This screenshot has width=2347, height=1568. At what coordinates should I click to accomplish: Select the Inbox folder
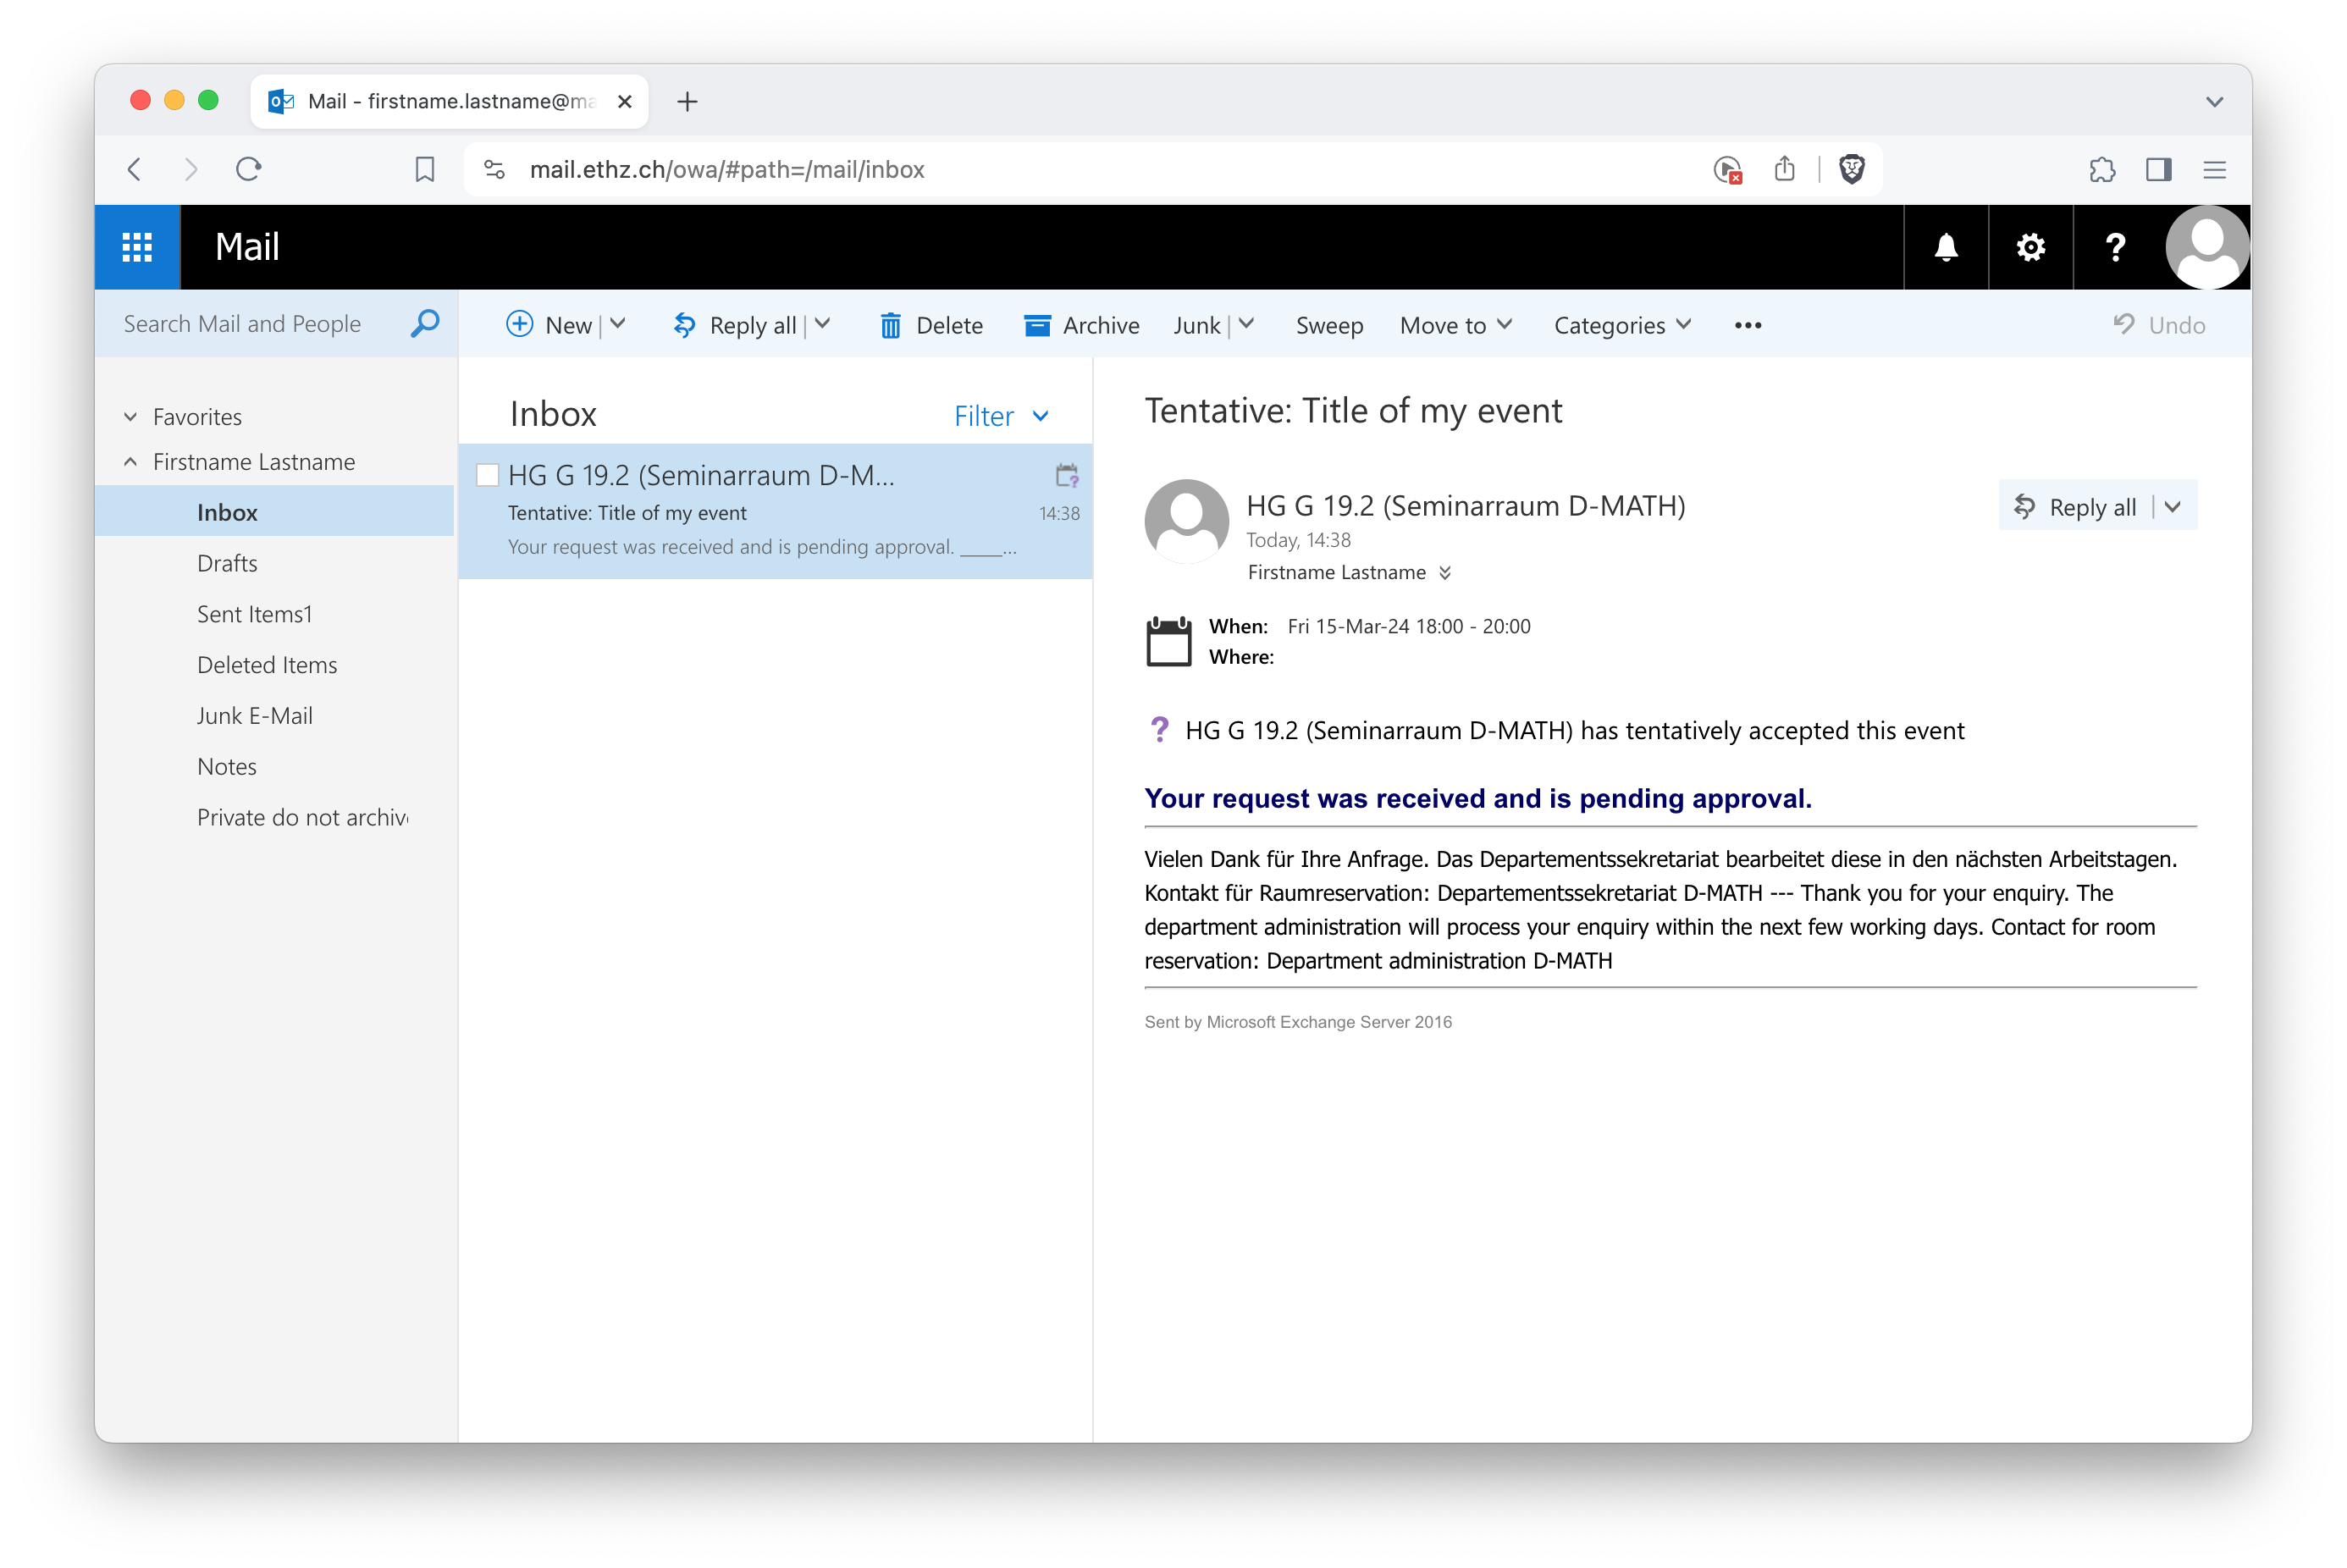click(x=275, y=512)
